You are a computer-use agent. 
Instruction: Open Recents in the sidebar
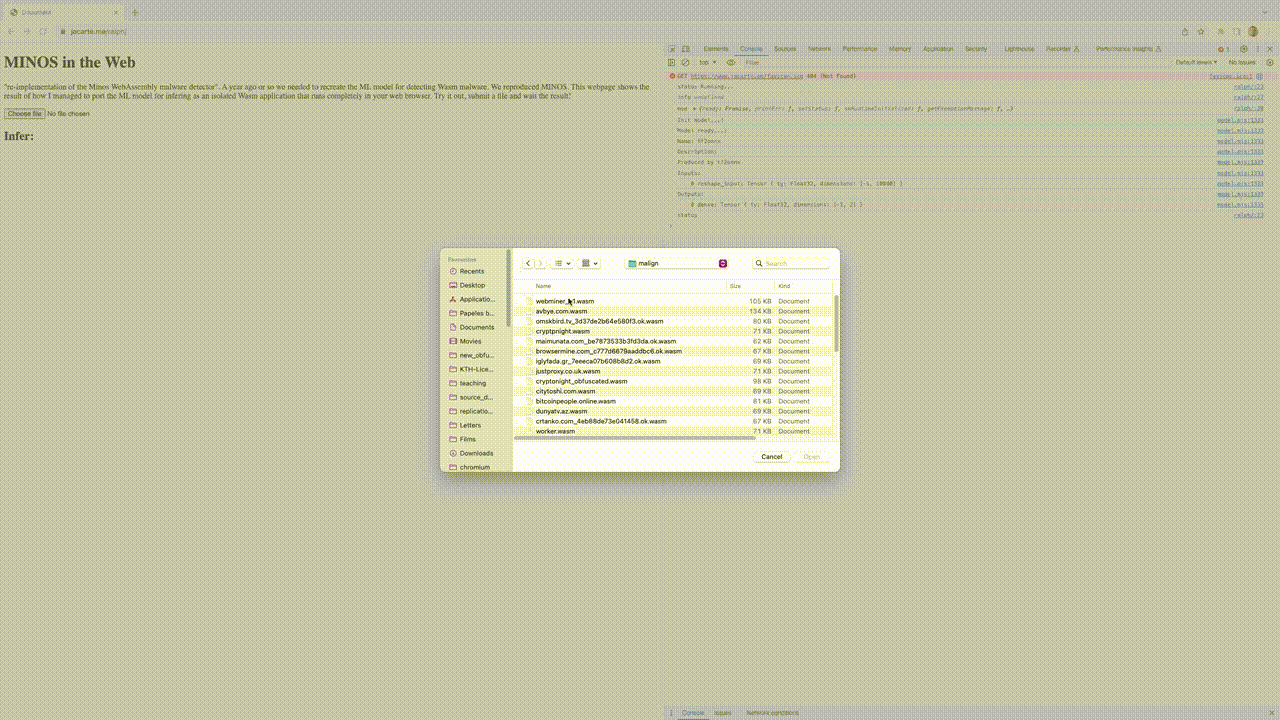click(x=471, y=271)
